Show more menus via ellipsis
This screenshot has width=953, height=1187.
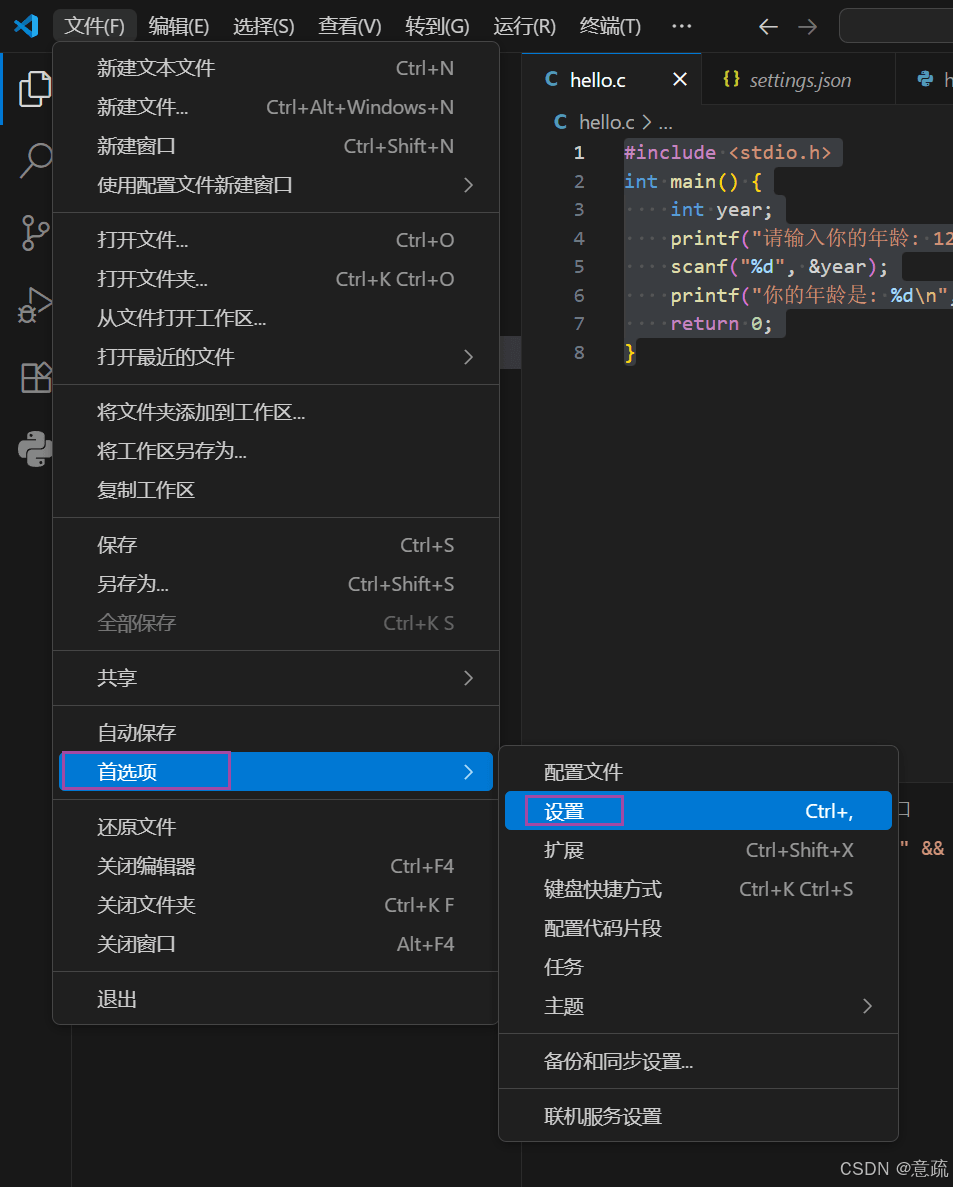click(681, 26)
